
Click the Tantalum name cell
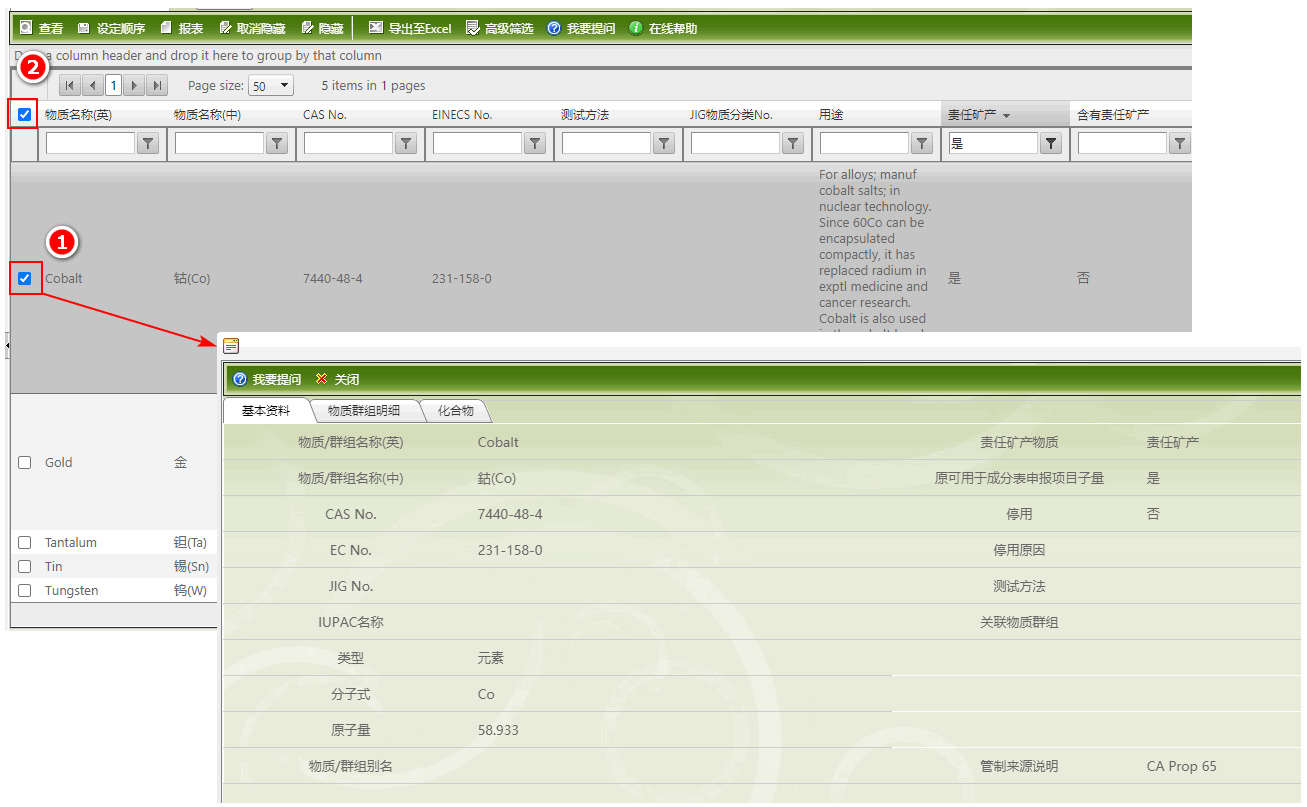tap(71, 543)
